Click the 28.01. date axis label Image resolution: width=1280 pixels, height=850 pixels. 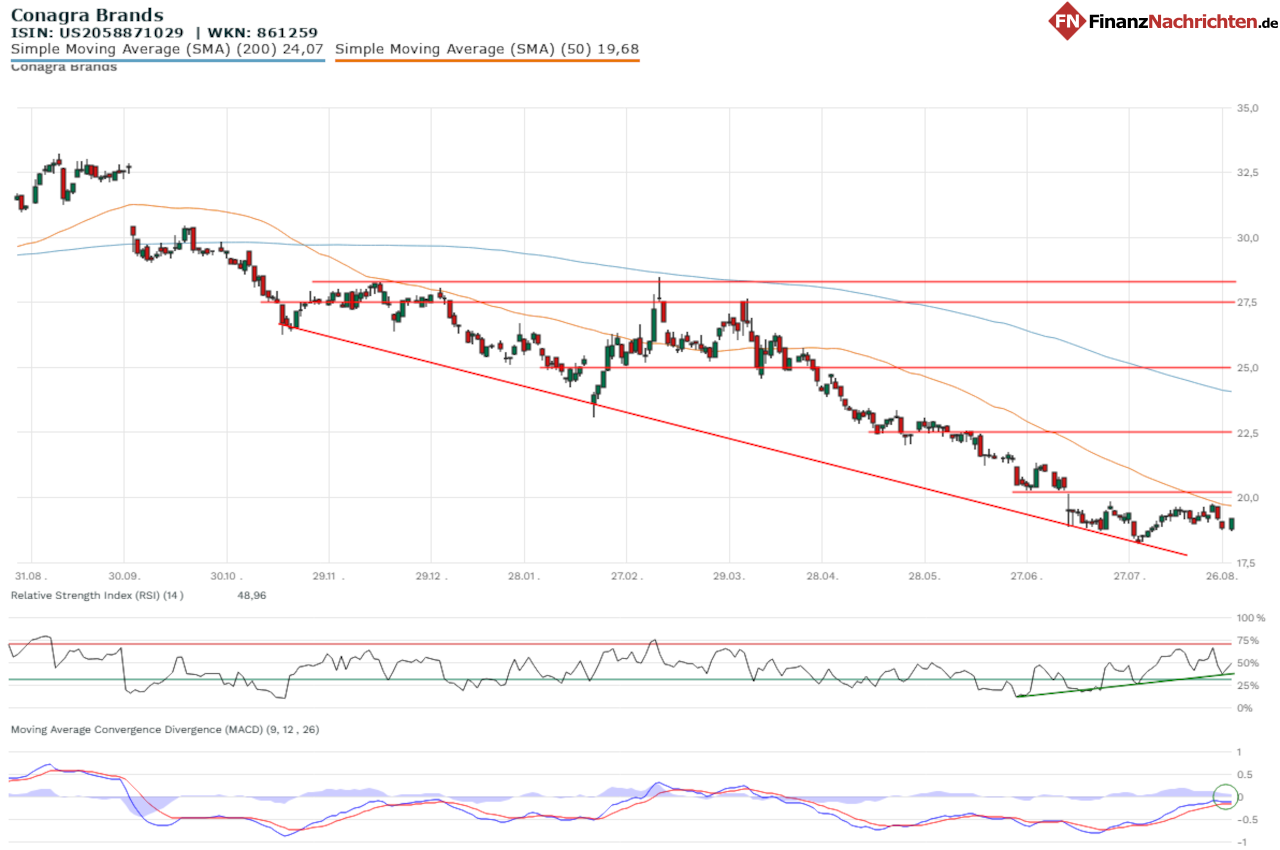point(523,577)
